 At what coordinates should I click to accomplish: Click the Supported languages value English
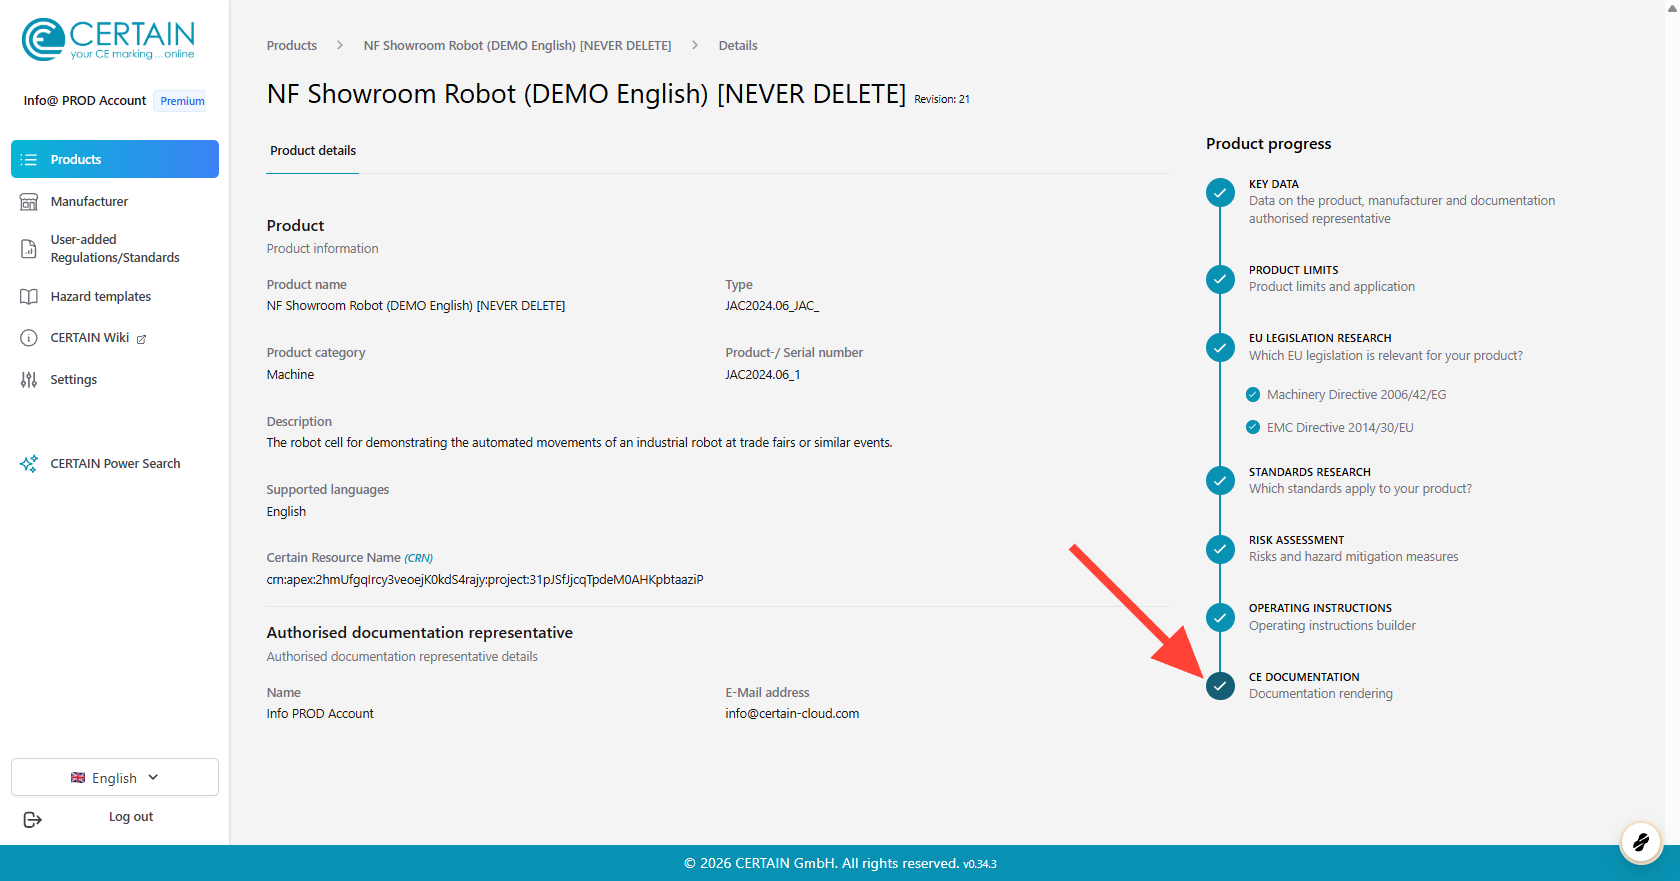[286, 512]
